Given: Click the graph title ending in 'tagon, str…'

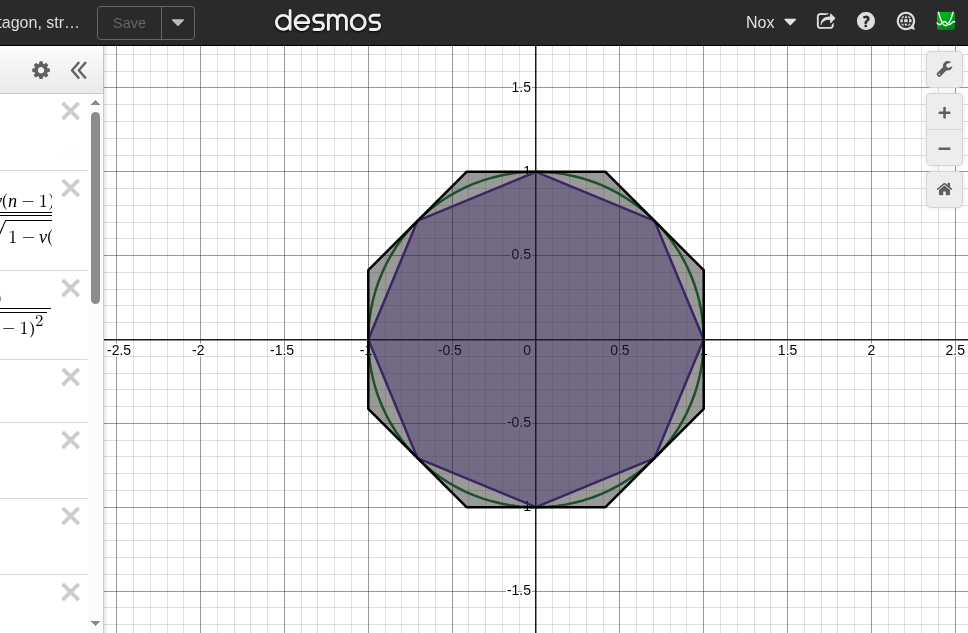Looking at the screenshot, I should pyautogui.click(x=40, y=23).
